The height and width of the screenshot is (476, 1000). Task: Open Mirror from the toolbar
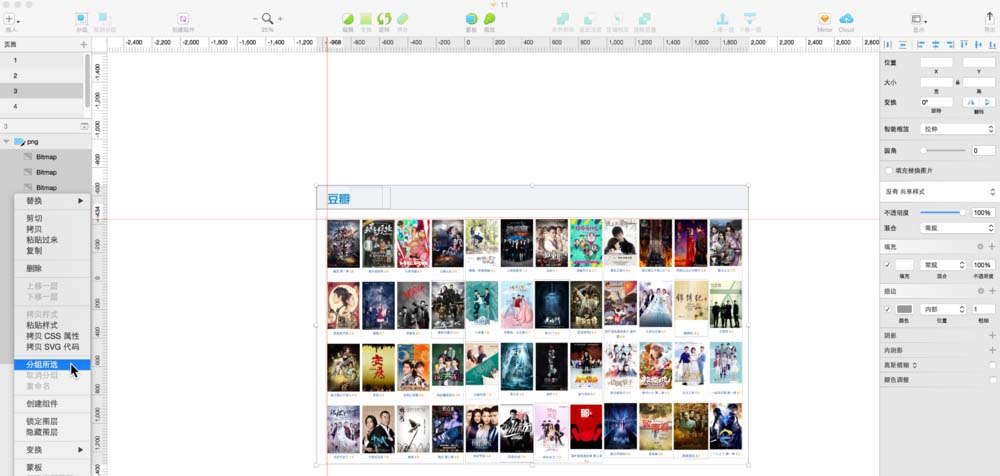click(x=825, y=19)
